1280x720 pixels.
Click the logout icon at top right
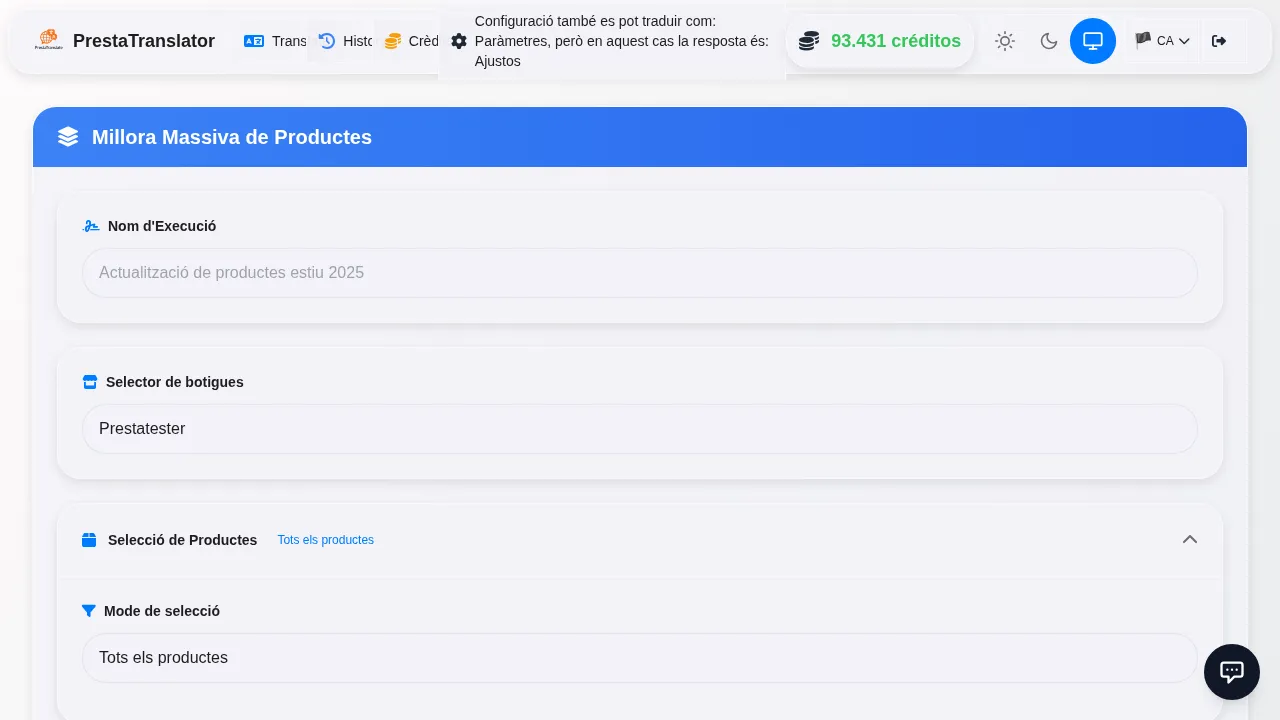click(x=1219, y=41)
